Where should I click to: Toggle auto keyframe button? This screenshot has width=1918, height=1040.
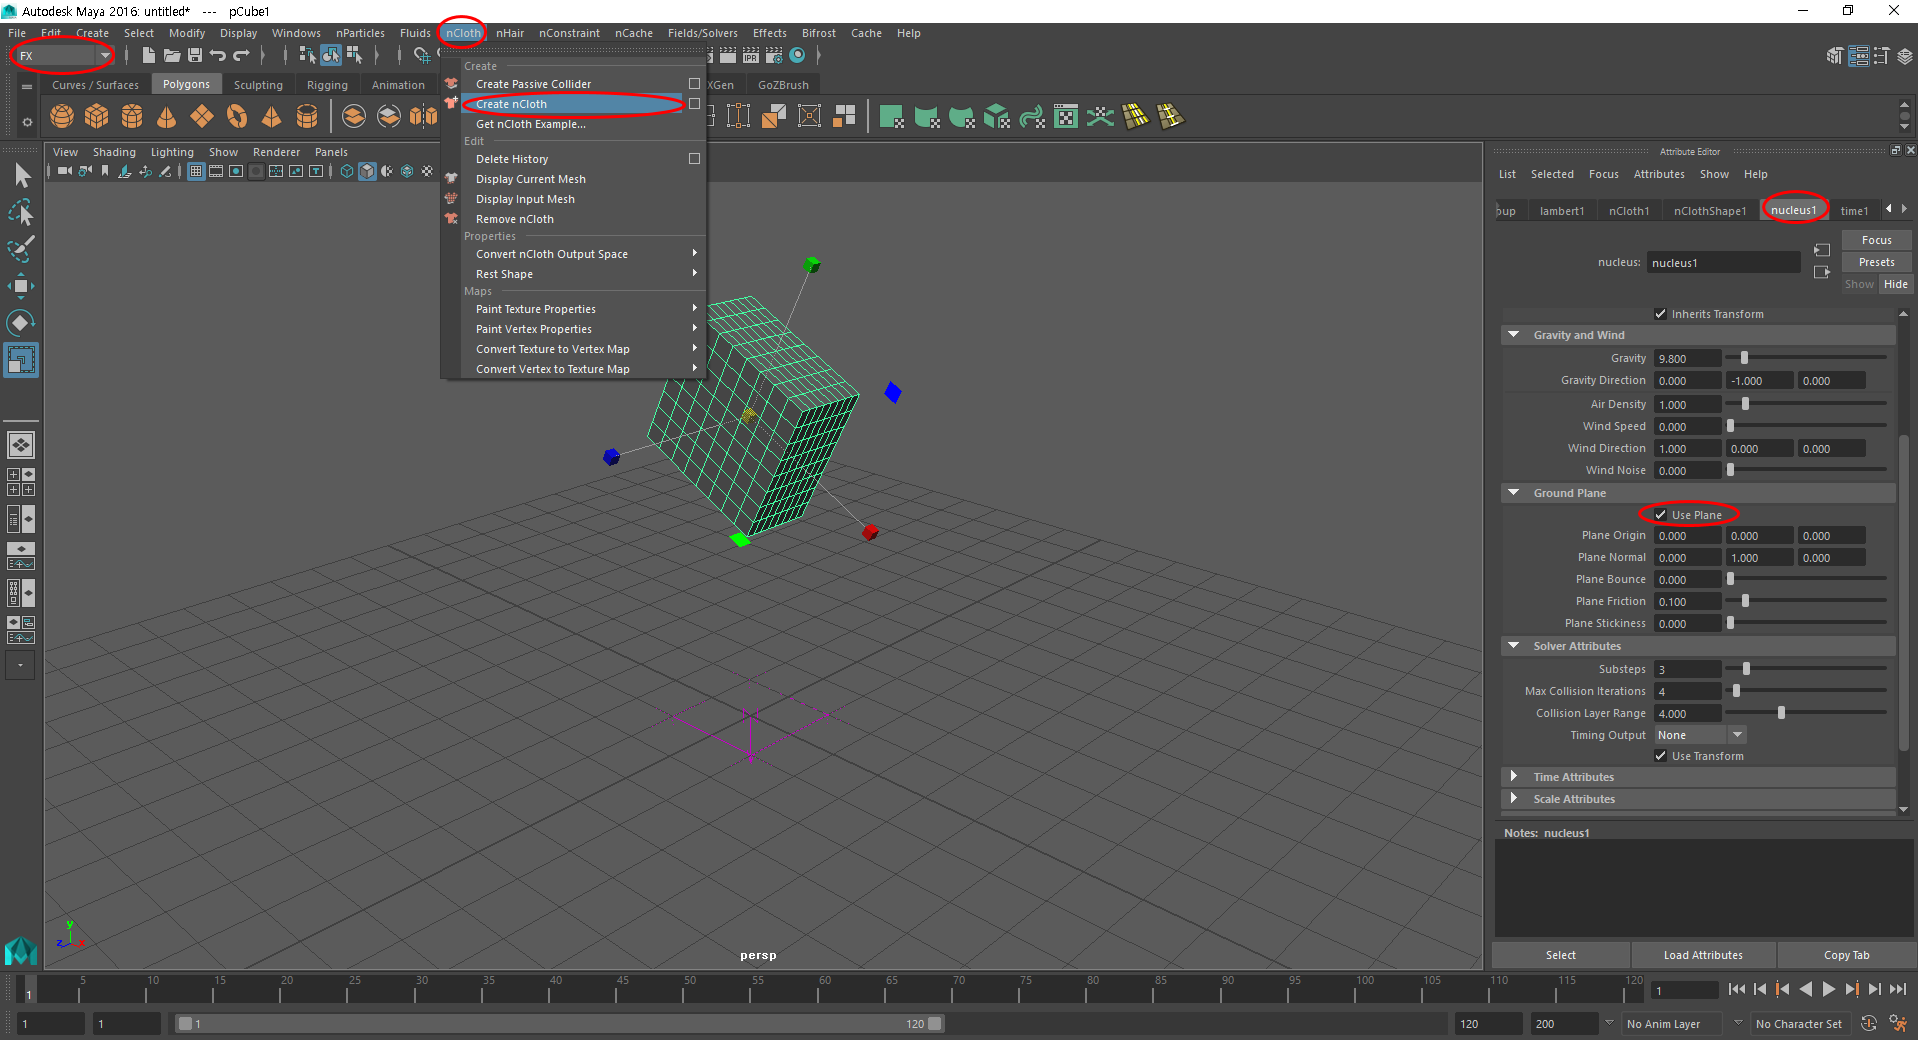click(1869, 1024)
